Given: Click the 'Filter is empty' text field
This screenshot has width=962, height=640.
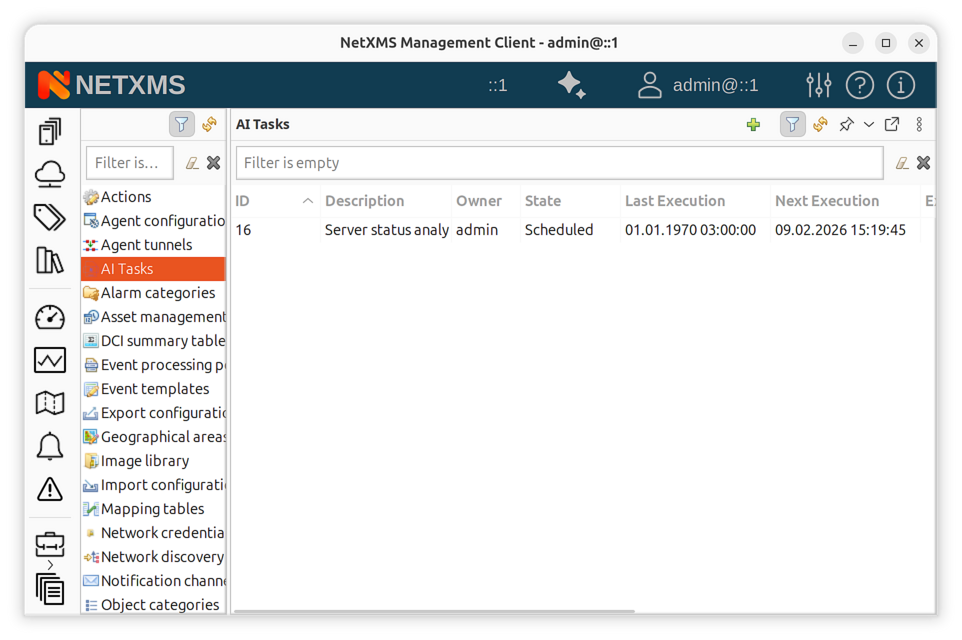Looking at the screenshot, I should tap(559, 163).
